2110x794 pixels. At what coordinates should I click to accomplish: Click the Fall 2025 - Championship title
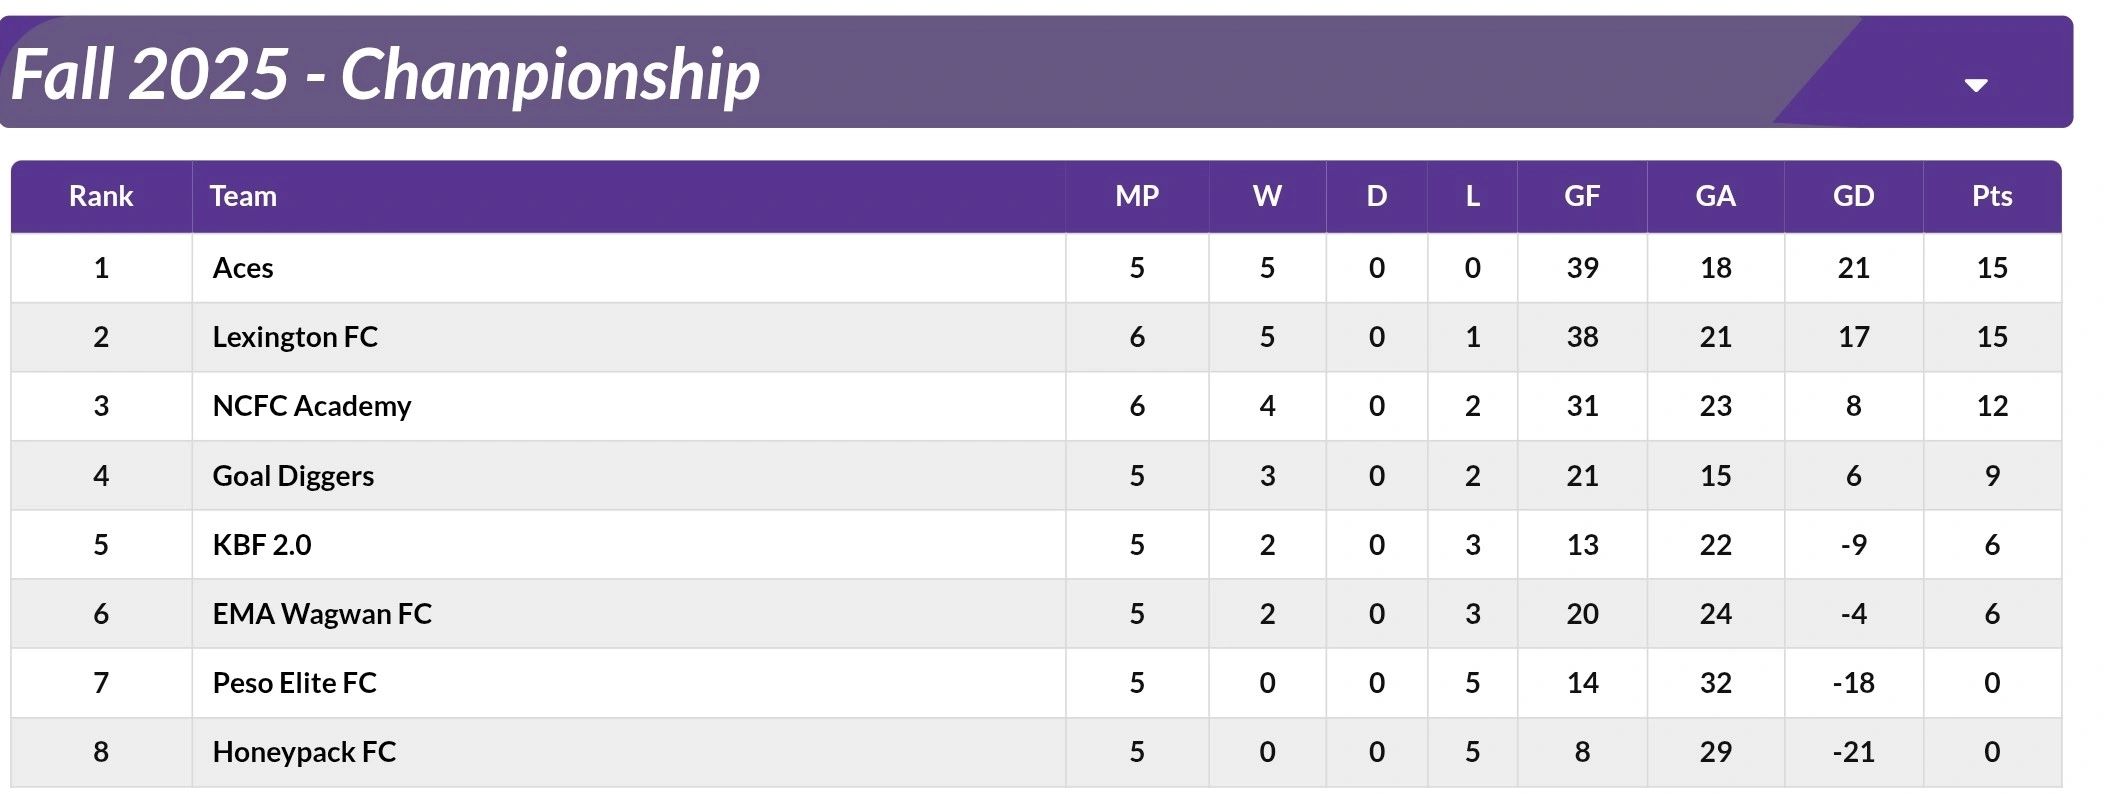click(x=385, y=75)
